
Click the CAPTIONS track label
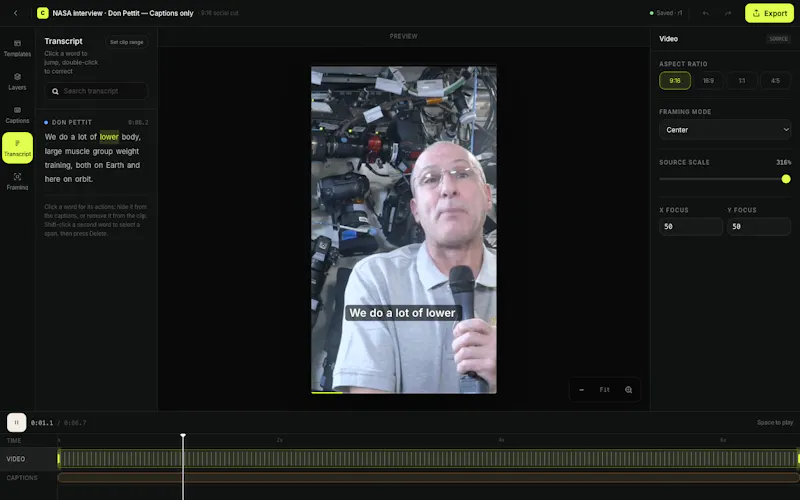coord(22,478)
